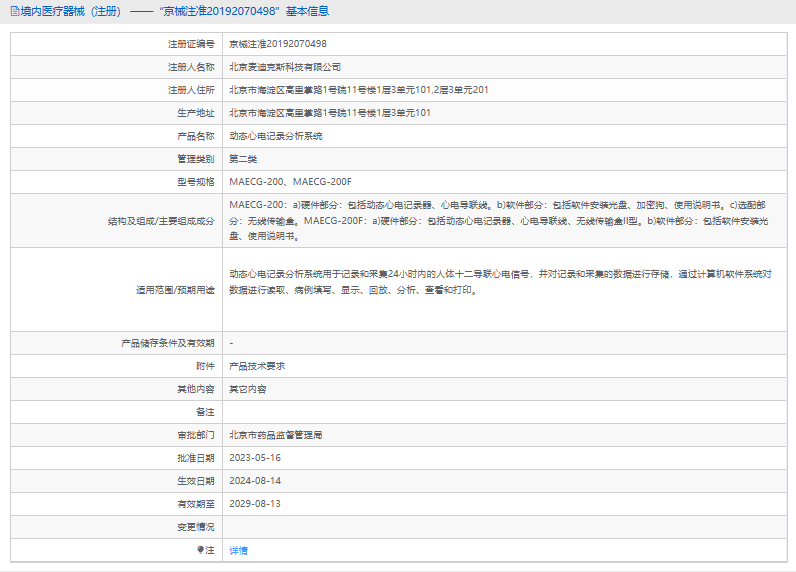Viewport: 796px width, 572px height.
Task: Click the empty 变更情况 value cell
Action: tap(500, 527)
